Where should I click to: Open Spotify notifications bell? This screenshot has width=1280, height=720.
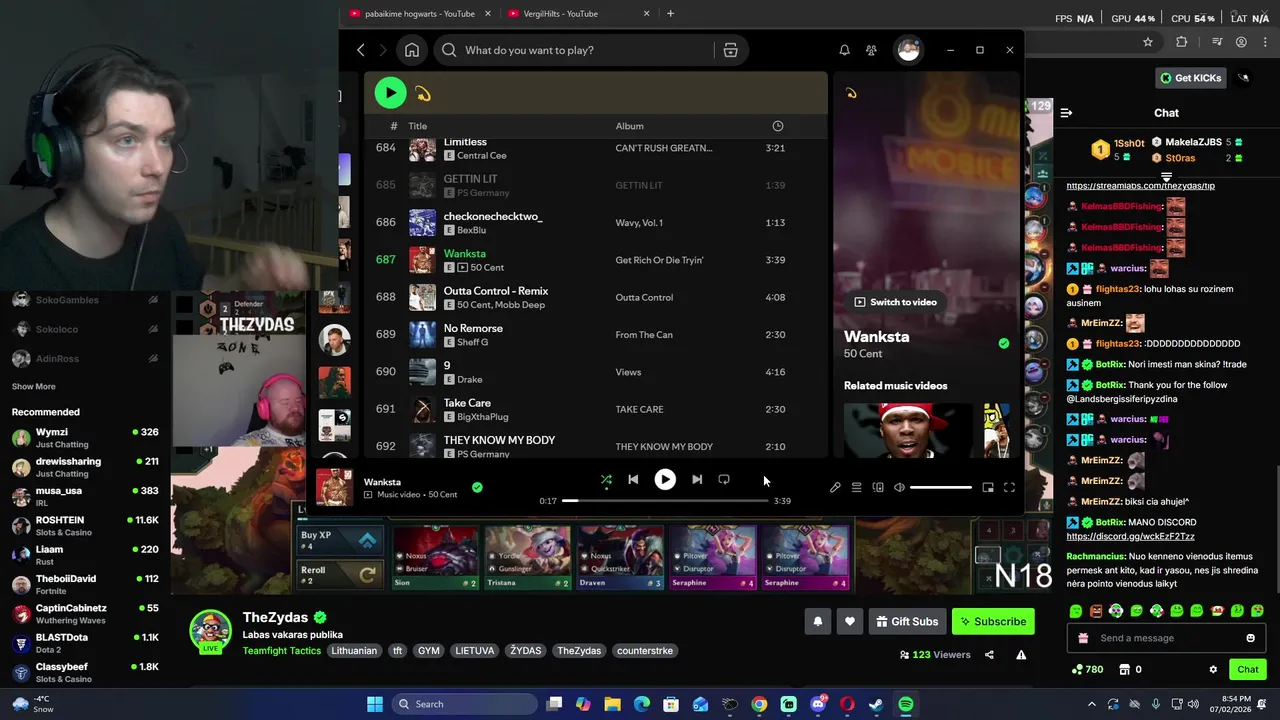(844, 50)
